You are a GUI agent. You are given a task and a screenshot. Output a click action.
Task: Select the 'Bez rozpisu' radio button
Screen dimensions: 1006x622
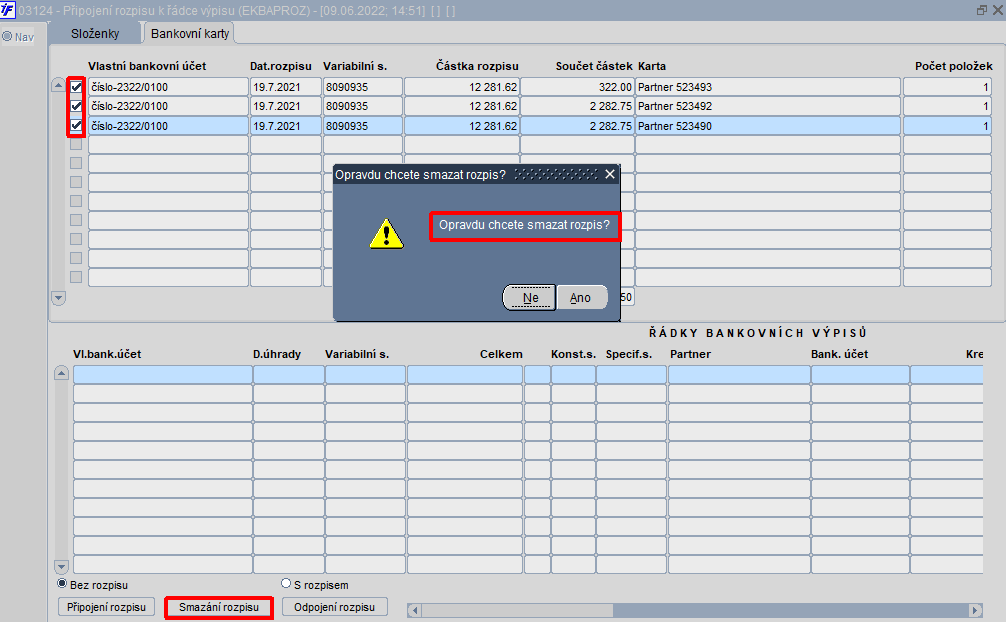[x=62, y=583]
